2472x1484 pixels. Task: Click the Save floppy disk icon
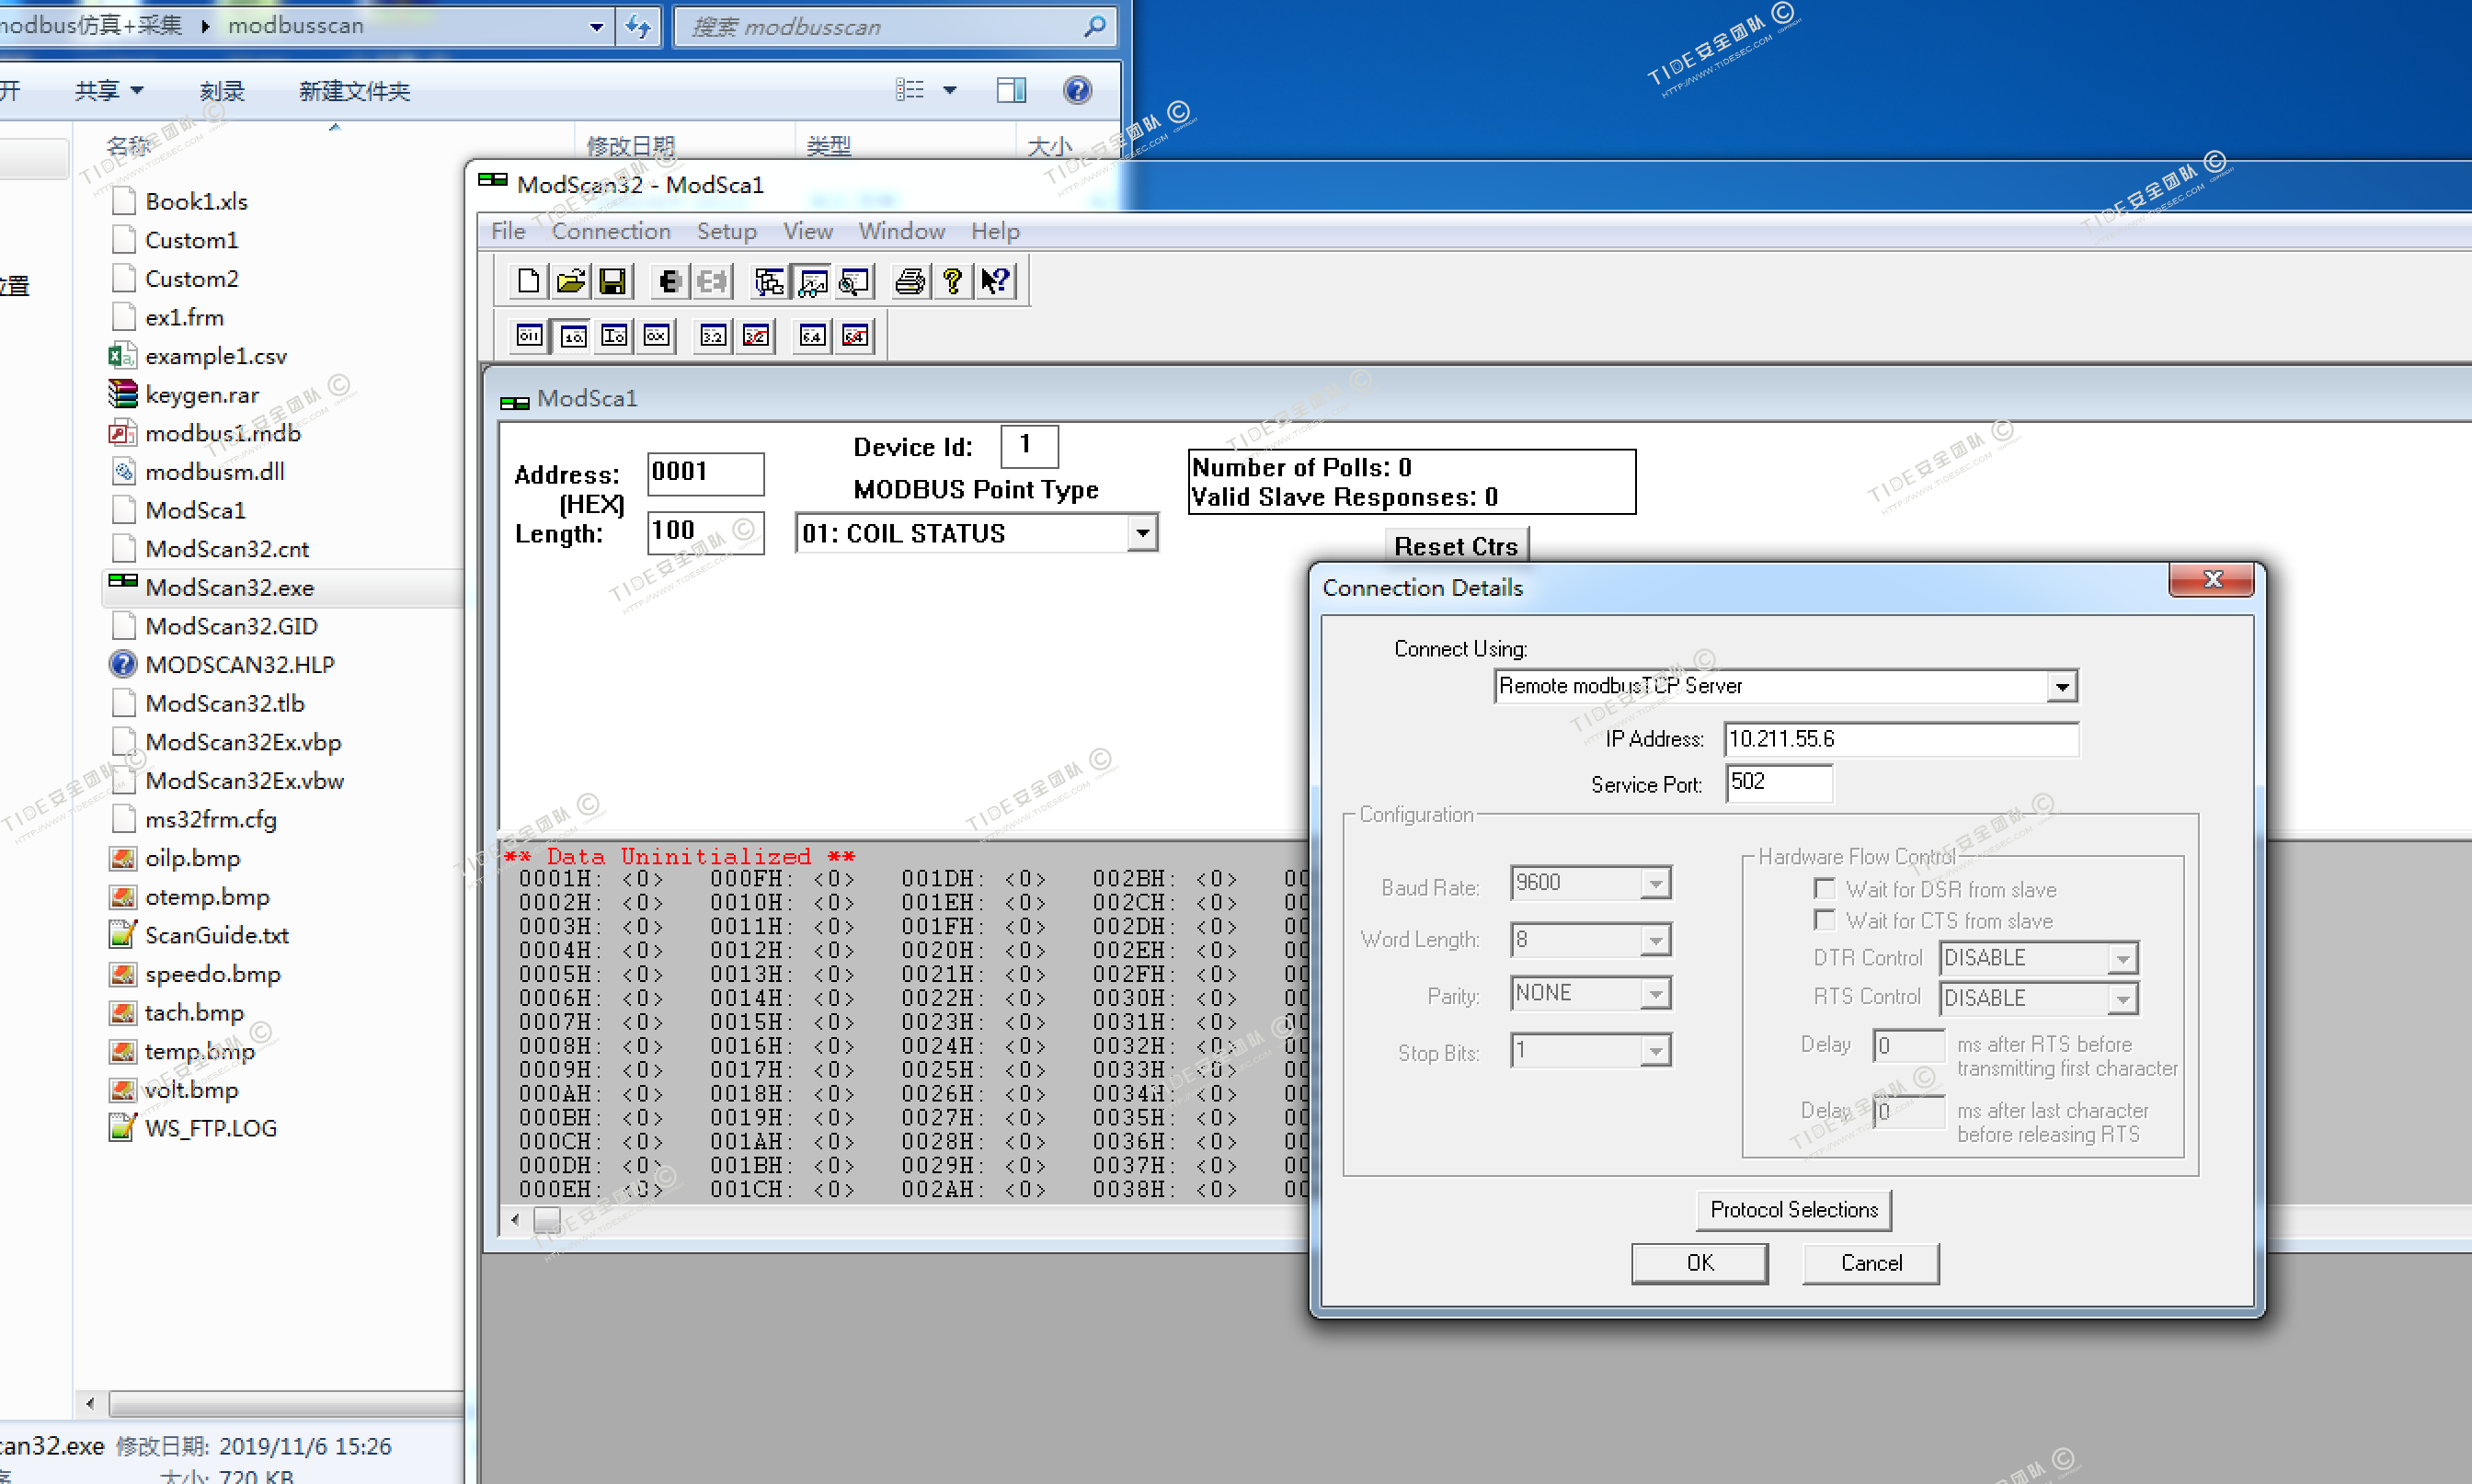(613, 282)
